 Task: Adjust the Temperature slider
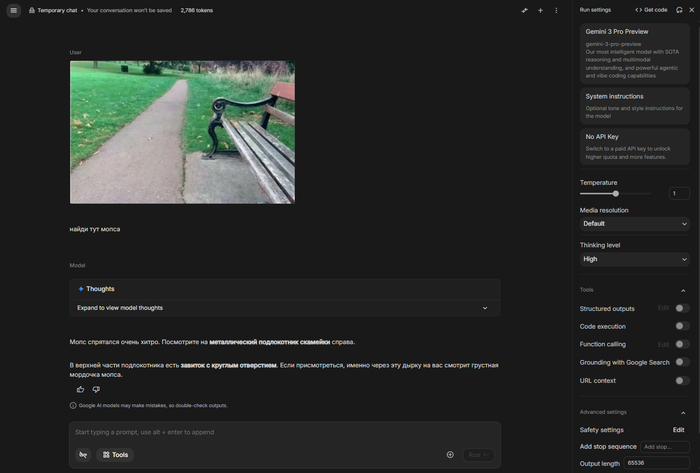tap(615, 193)
